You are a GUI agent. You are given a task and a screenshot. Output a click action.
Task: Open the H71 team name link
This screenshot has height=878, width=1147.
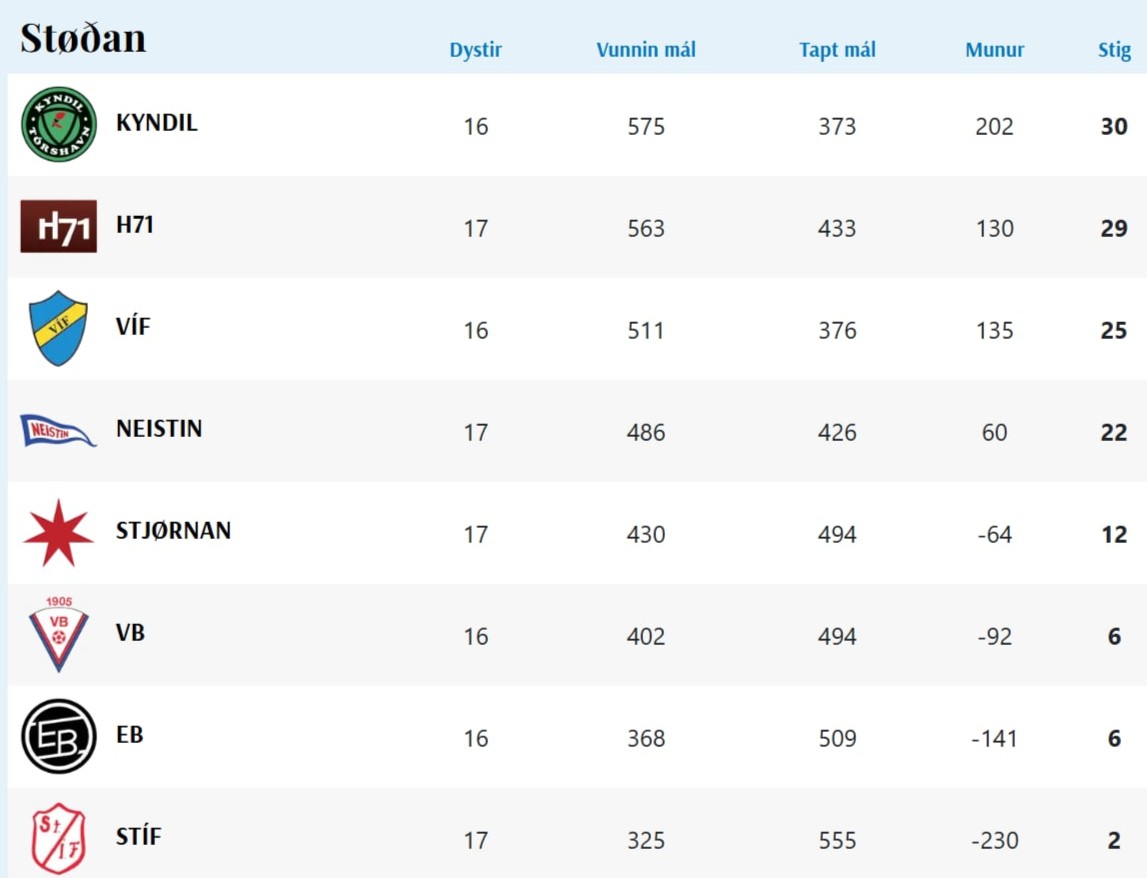(135, 225)
